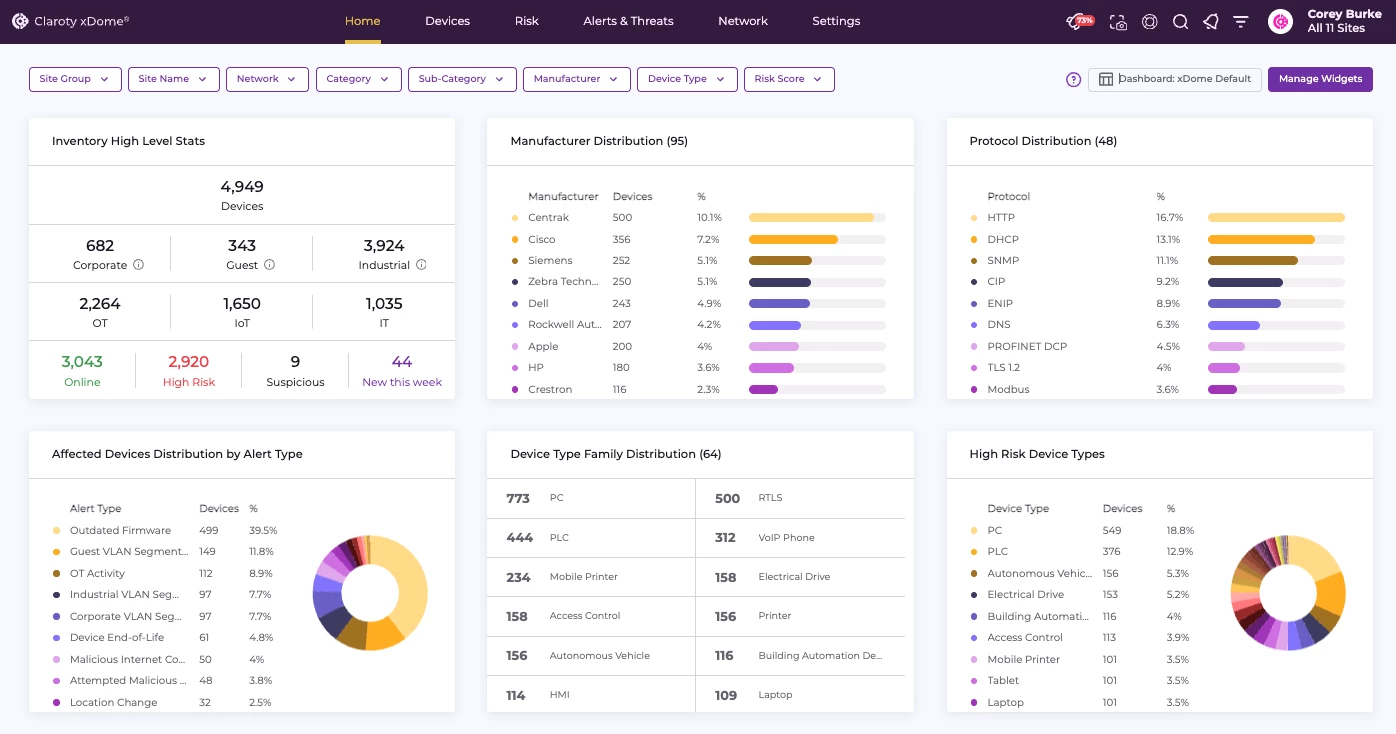Click the question mark help icon near dashboard selector
The image size is (1396, 734).
click(x=1074, y=79)
